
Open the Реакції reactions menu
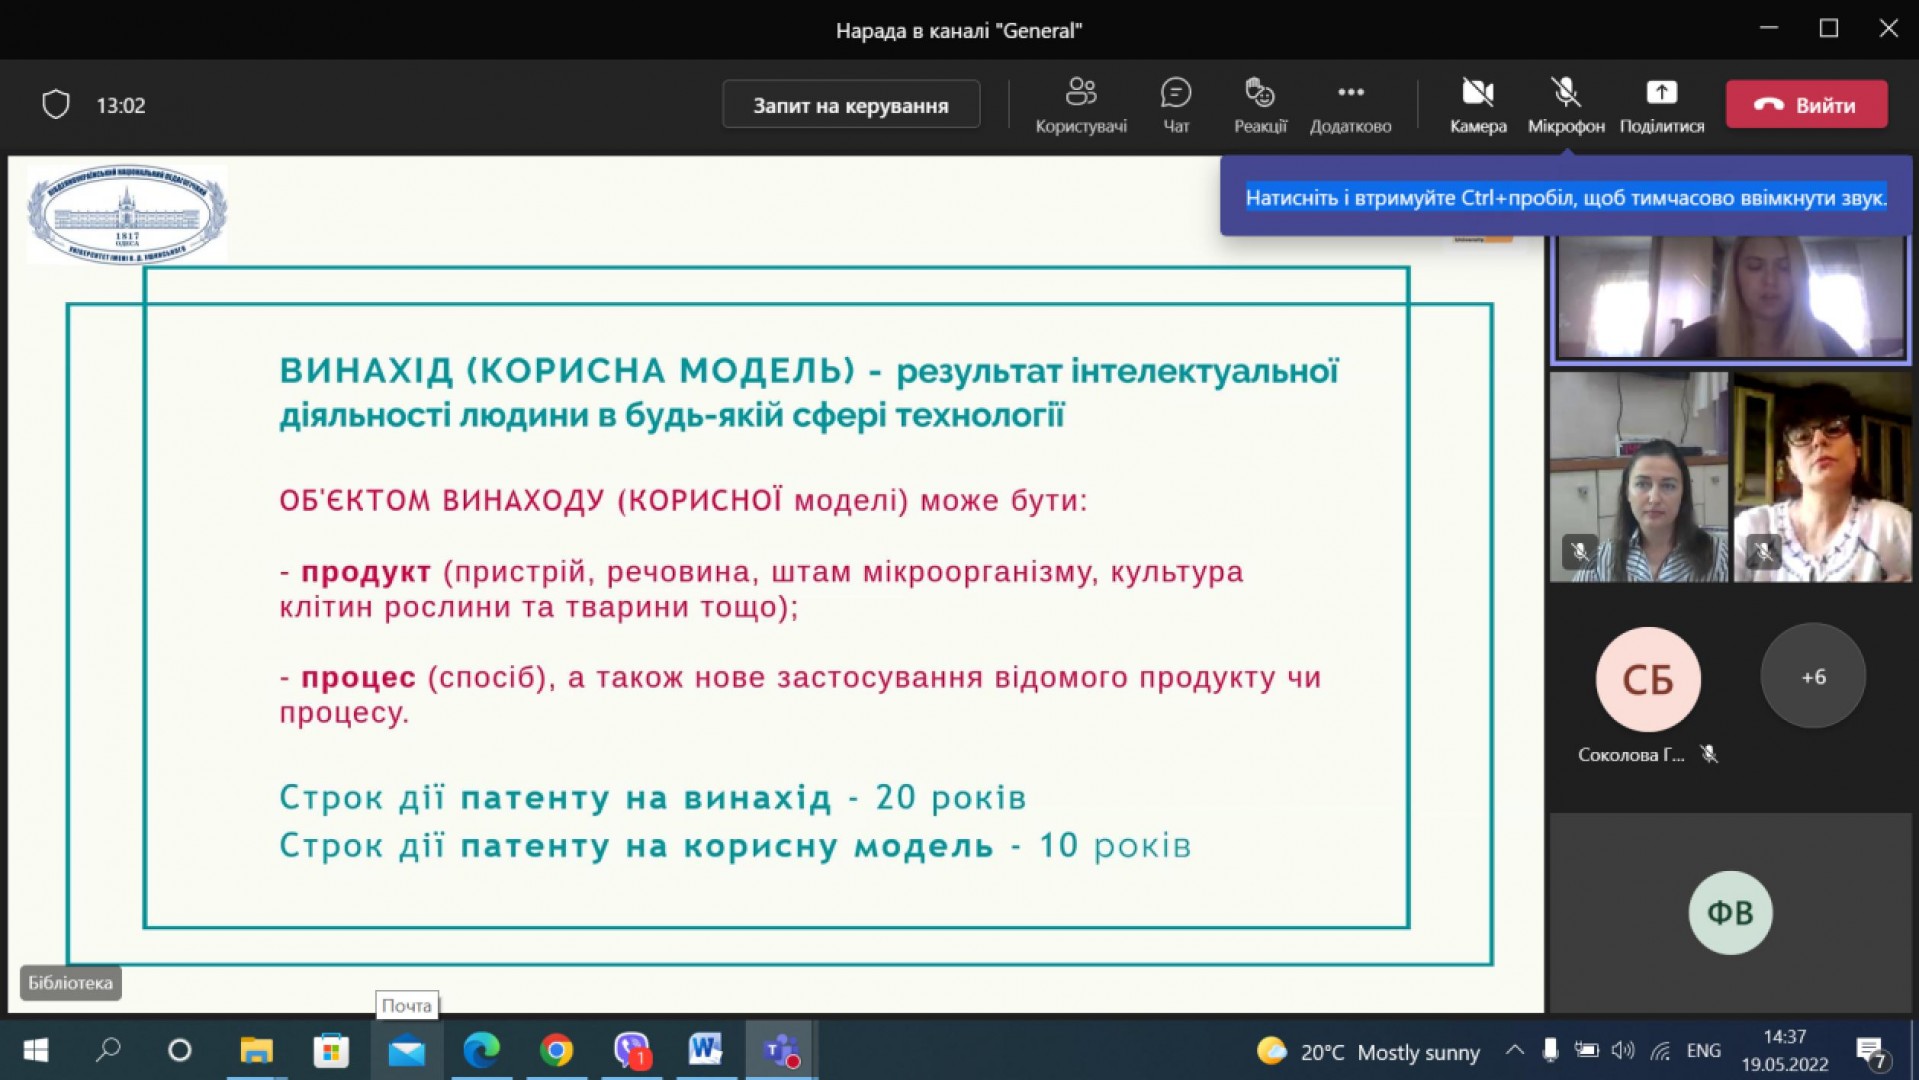1259,104
